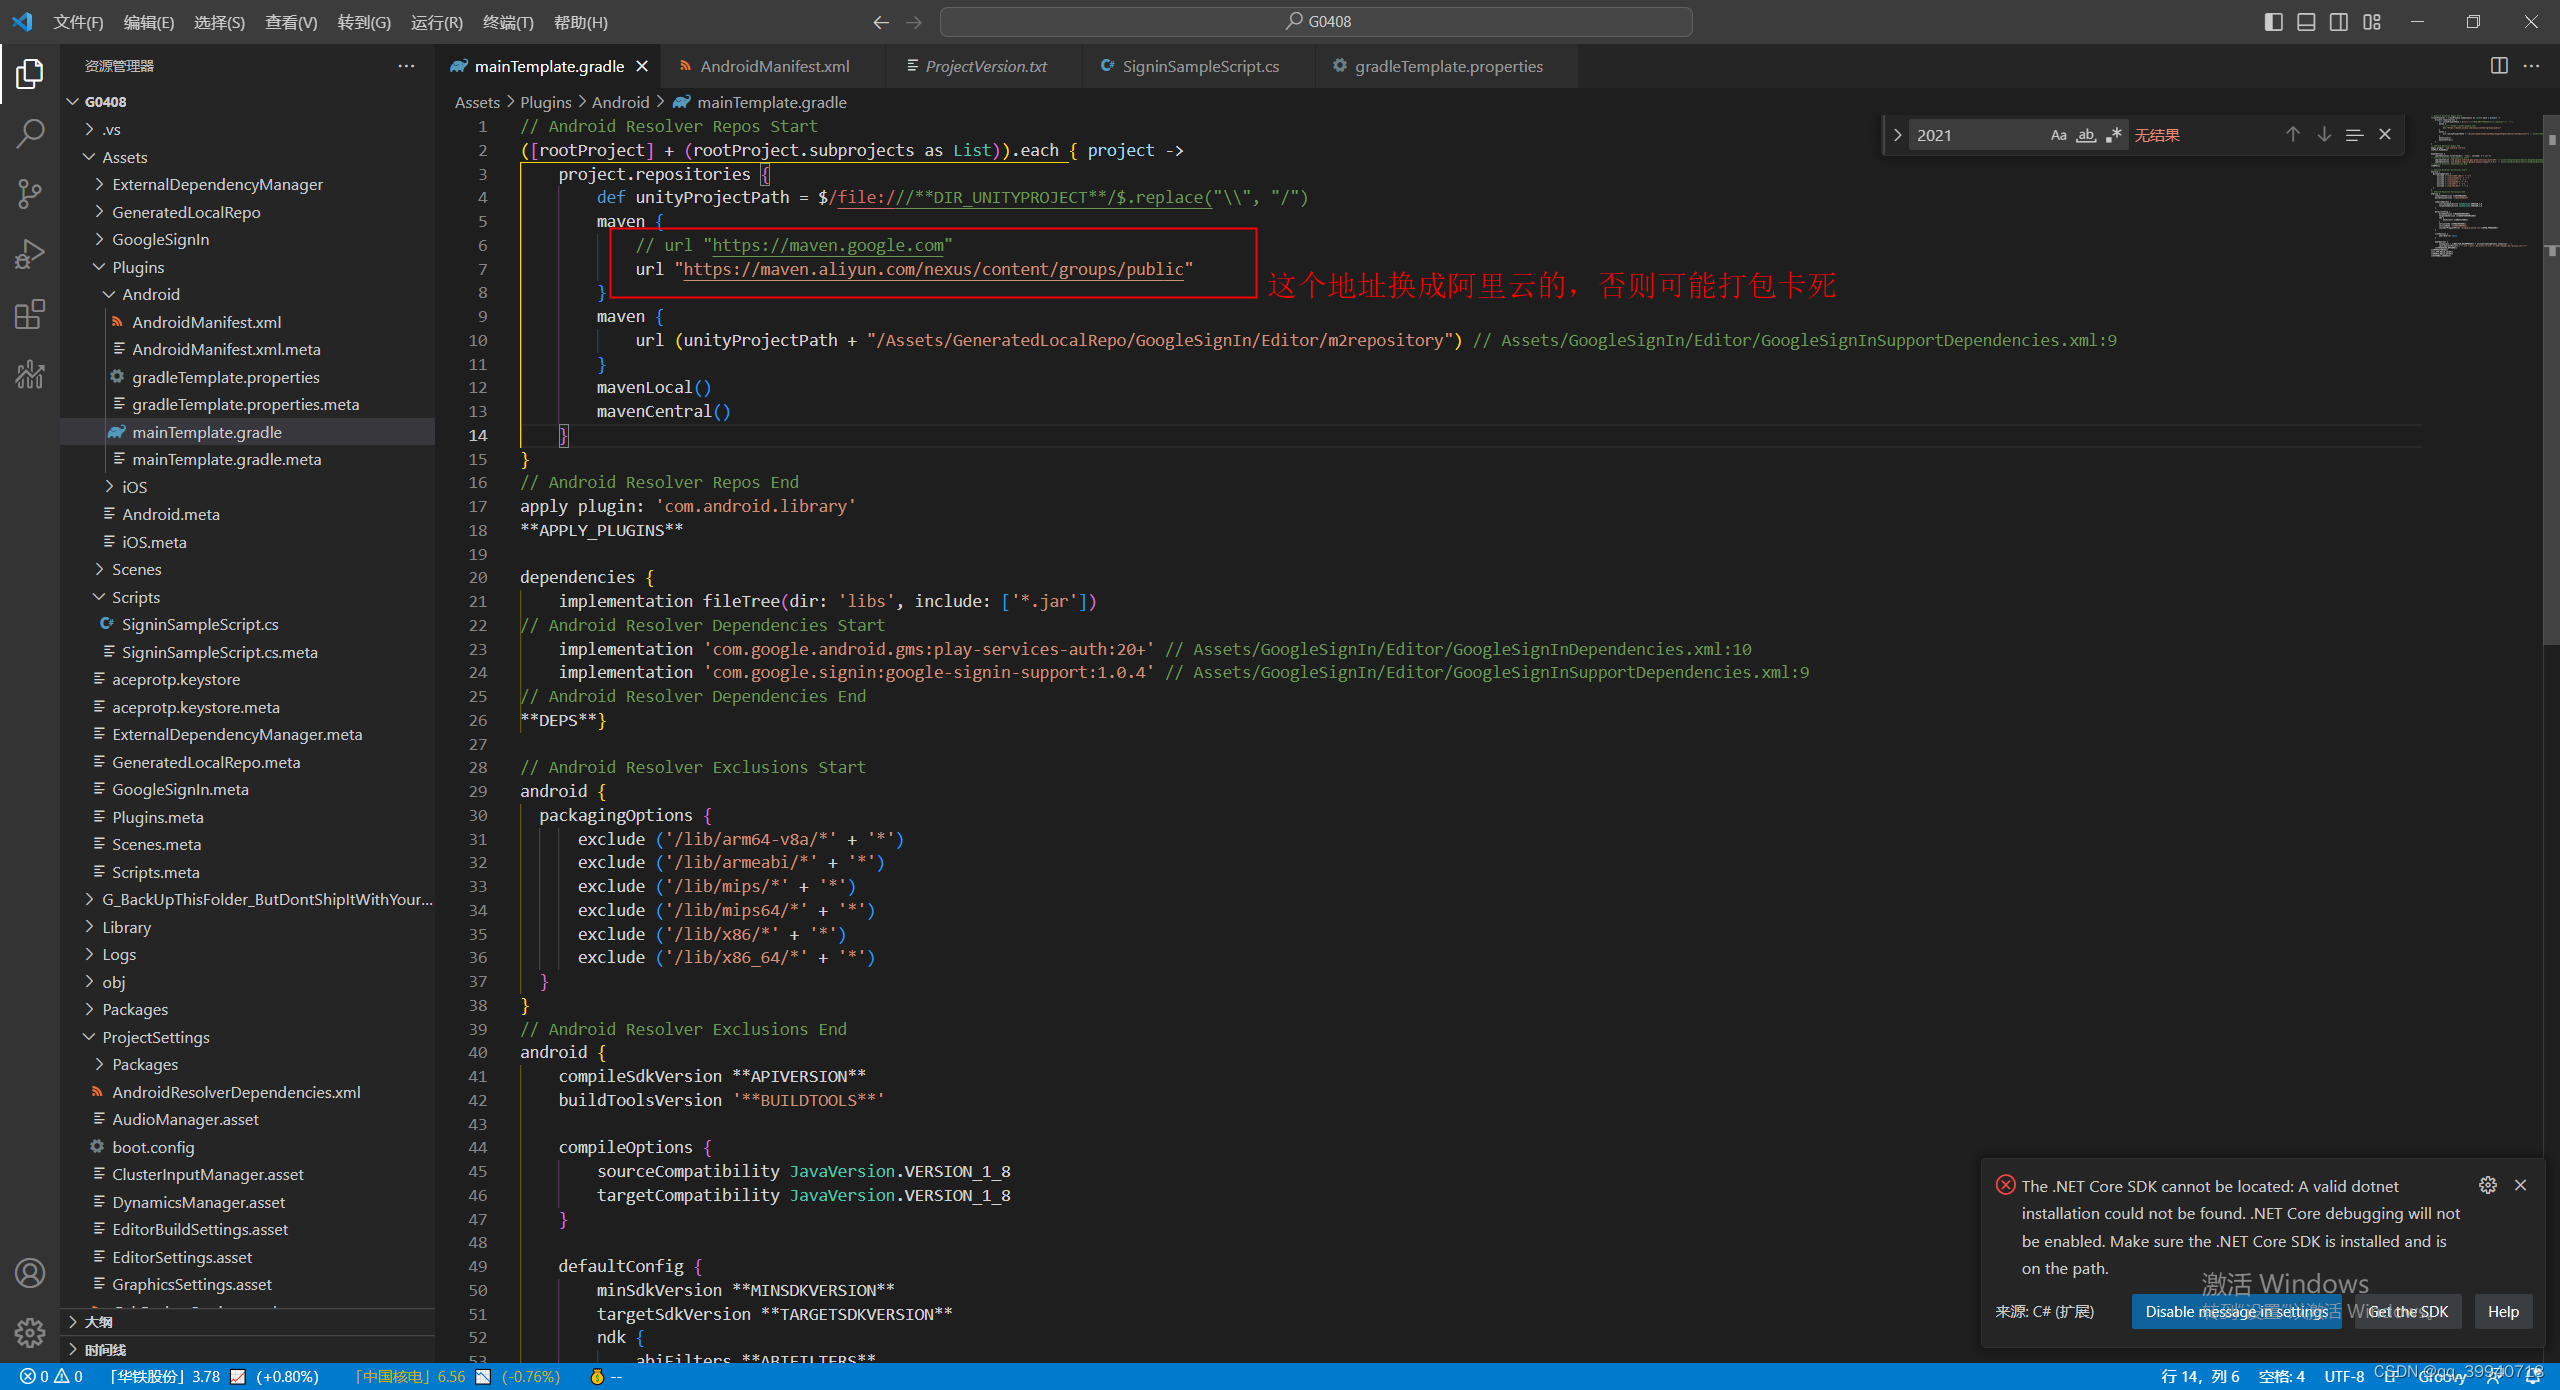Open the Source Control view
Image resolution: width=2560 pixels, height=1390 pixels.
(x=30, y=194)
